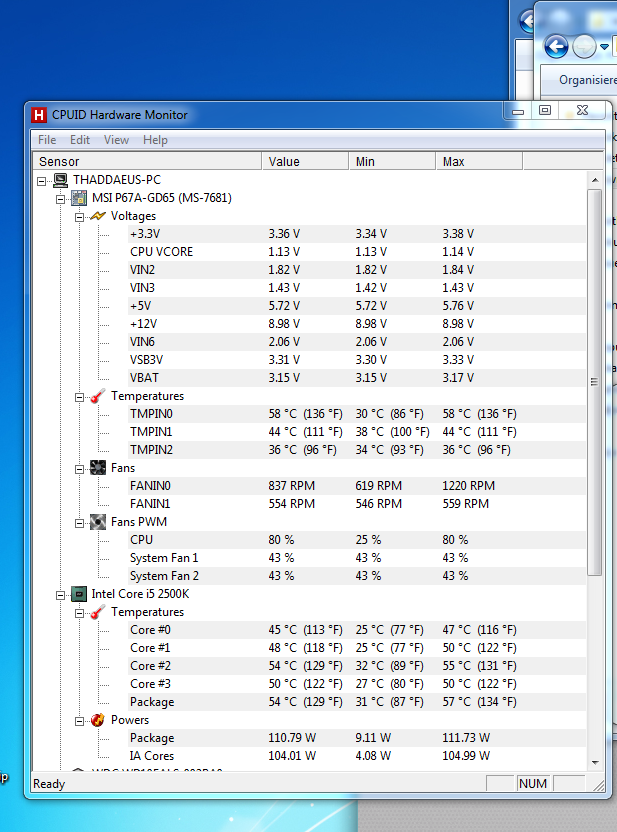
Task: Select the VIN3 voltage row
Action: point(358,288)
